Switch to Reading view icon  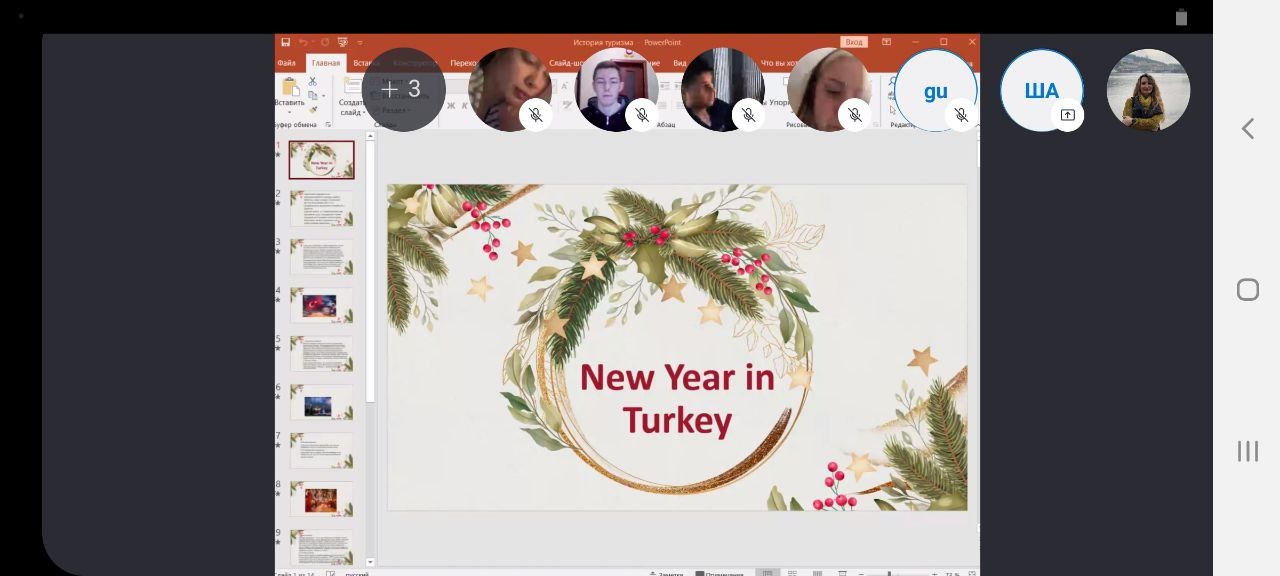[x=818, y=573]
